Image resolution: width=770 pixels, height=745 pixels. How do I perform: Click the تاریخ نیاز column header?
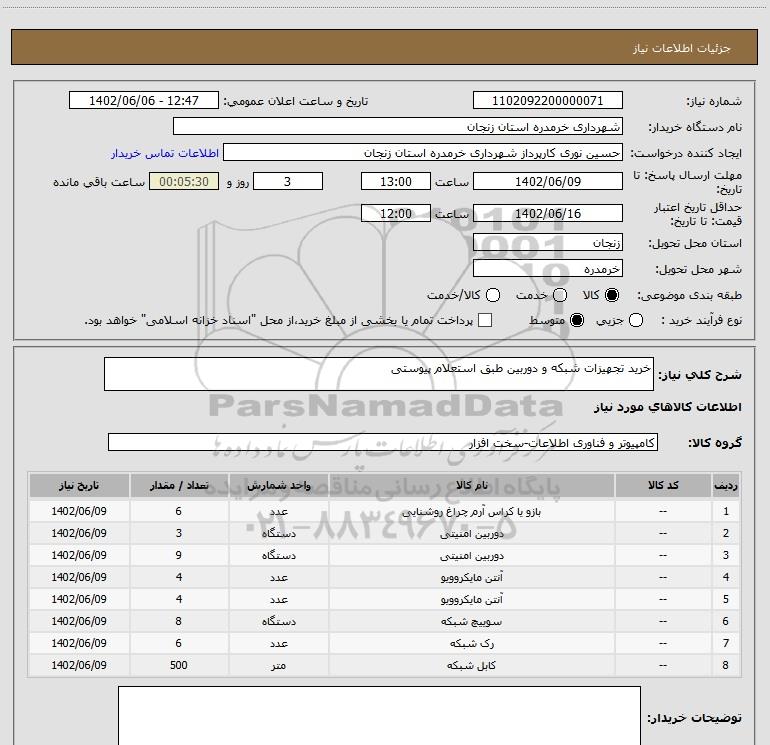[x=79, y=485]
